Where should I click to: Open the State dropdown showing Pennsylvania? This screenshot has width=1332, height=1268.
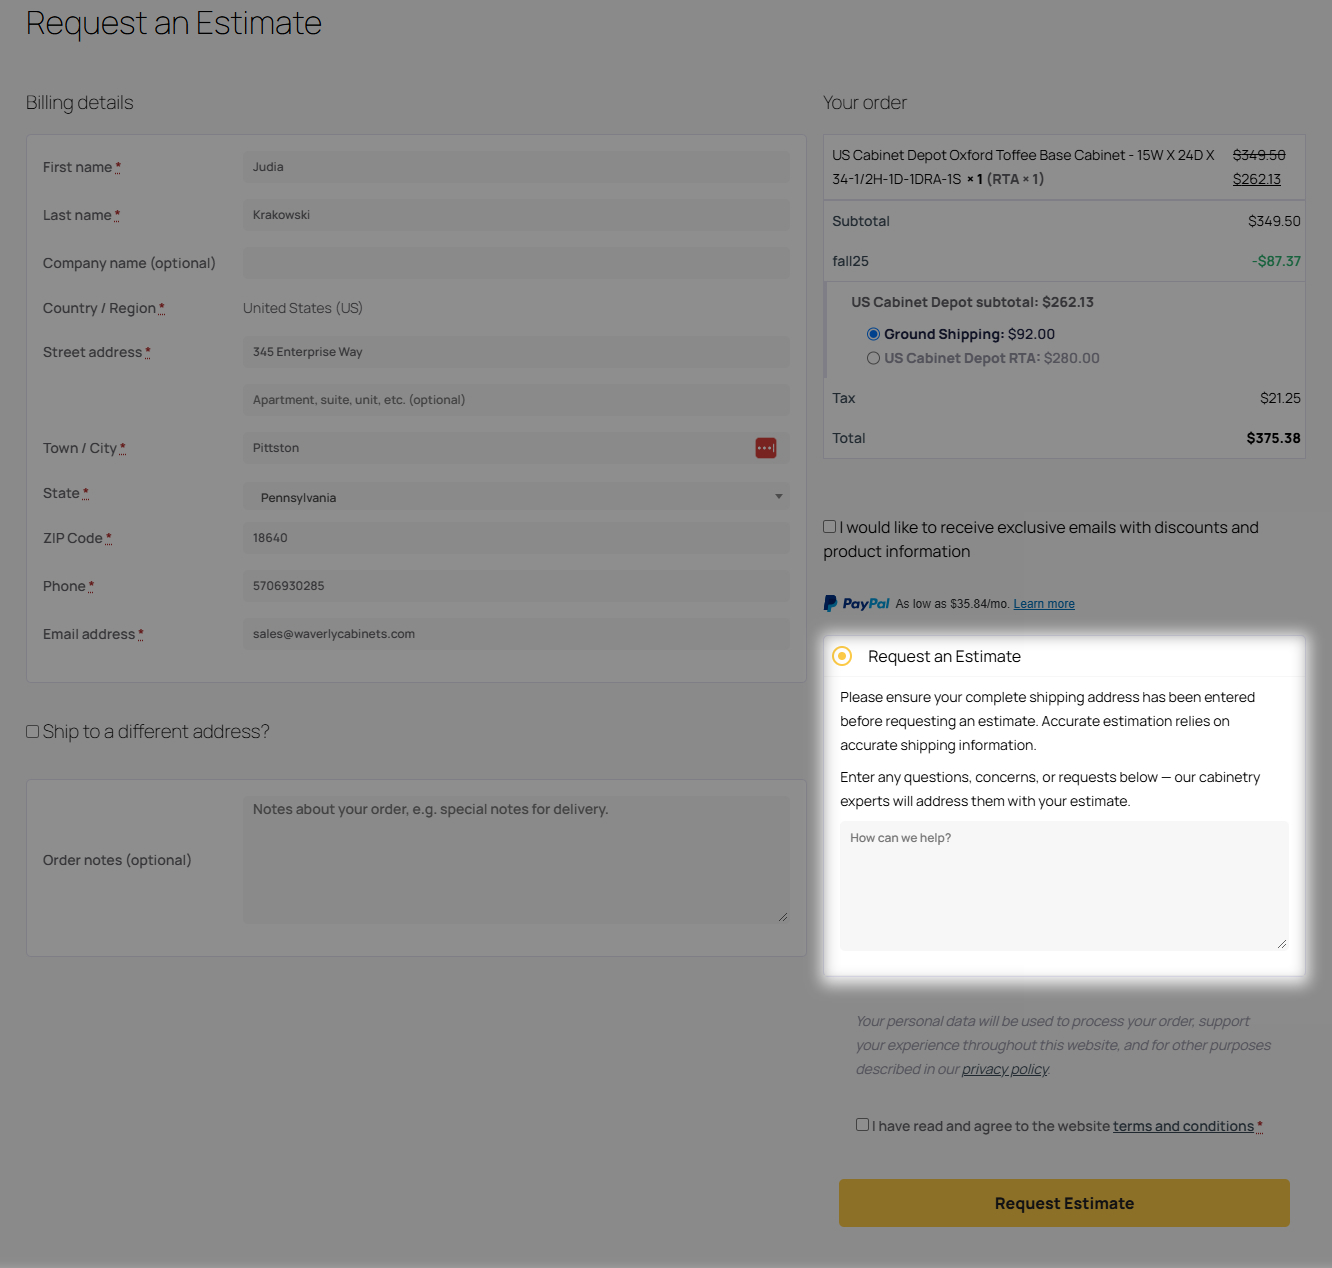point(516,497)
